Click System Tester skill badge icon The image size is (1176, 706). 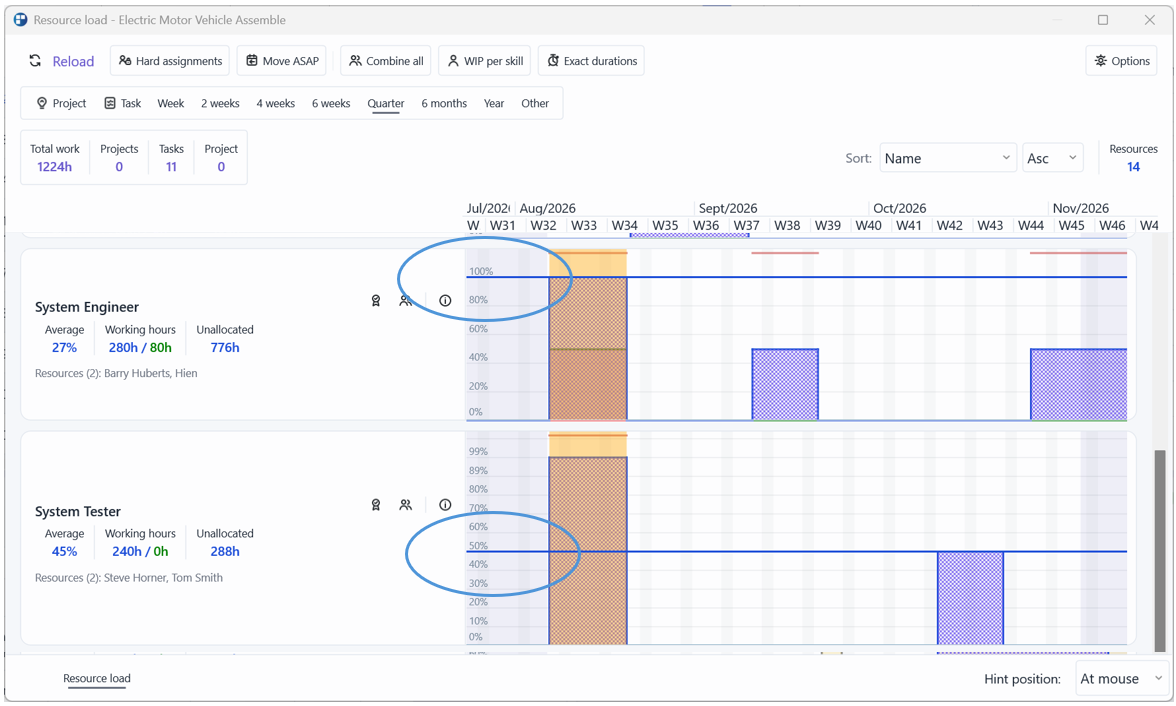click(376, 505)
